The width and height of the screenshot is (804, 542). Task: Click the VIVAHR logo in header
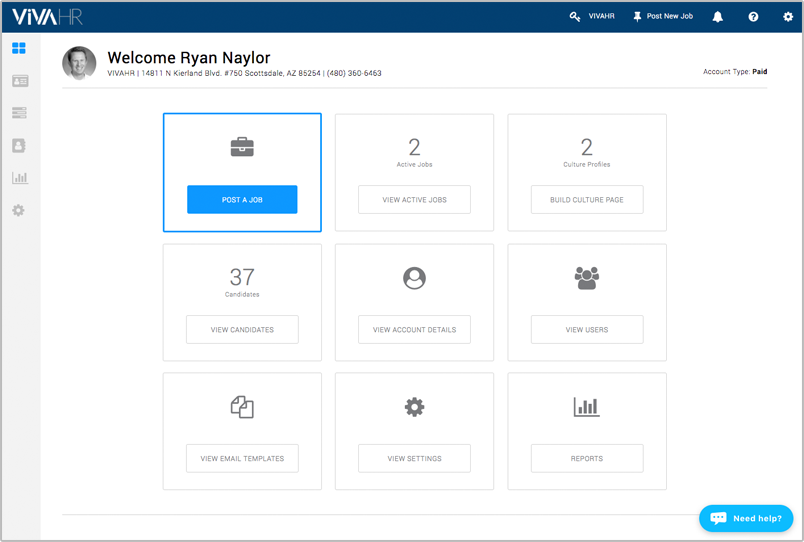47,17
